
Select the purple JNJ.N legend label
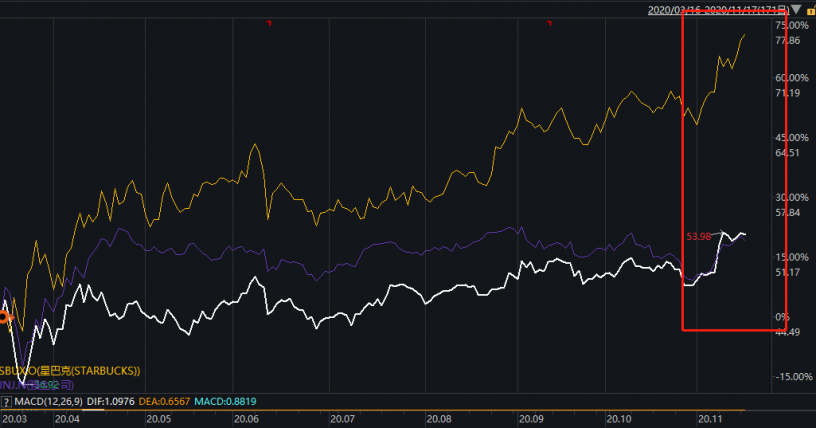[28, 384]
